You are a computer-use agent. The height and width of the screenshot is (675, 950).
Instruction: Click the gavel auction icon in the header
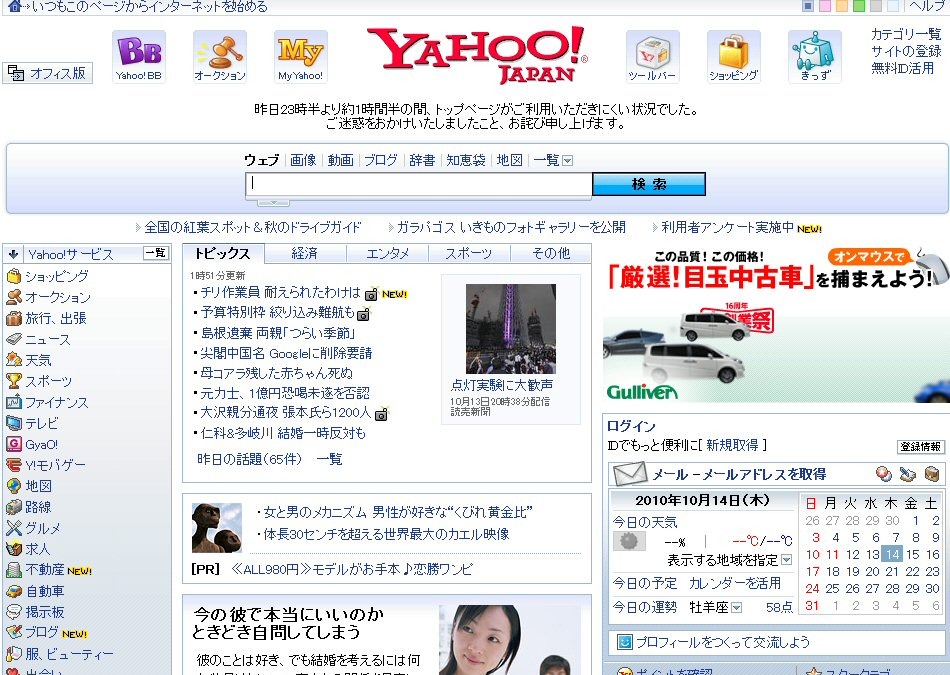[220, 56]
